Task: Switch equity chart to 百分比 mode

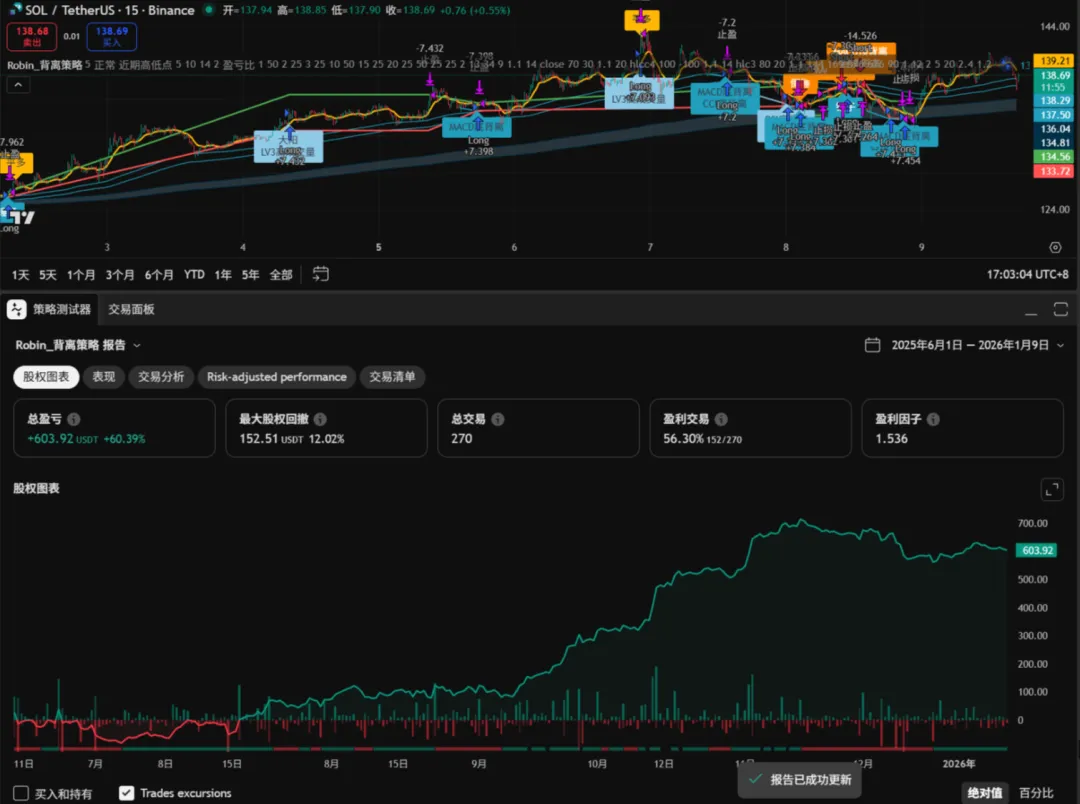Action: click(x=1036, y=793)
